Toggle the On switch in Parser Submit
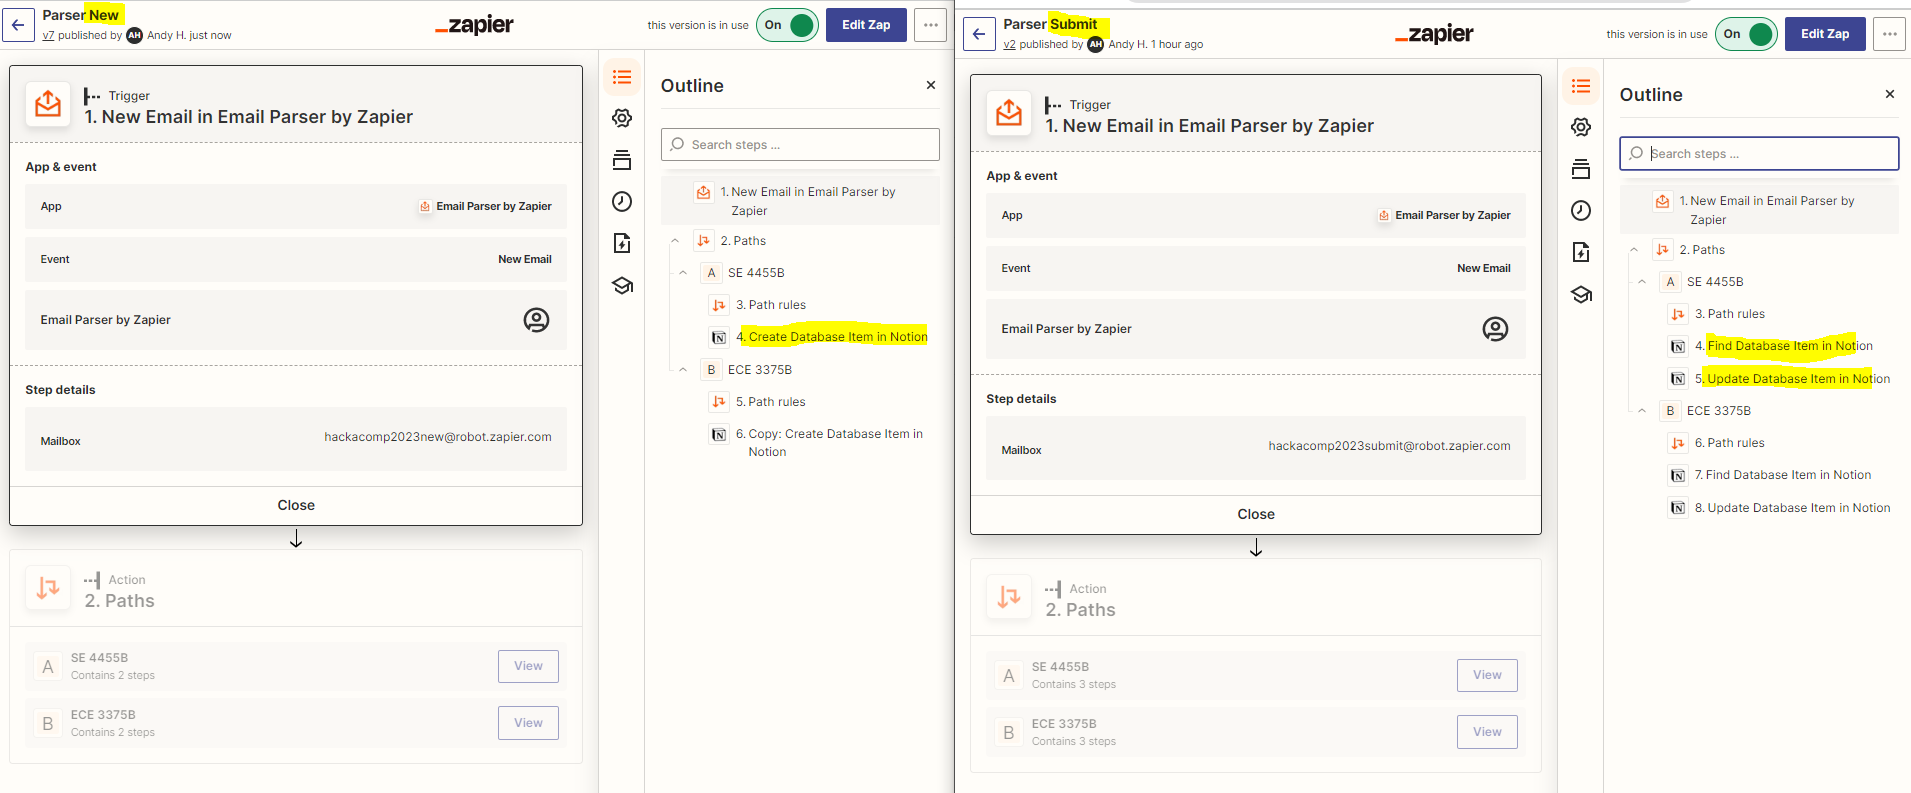Screen dimensions: 1911x793 (x=1747, y=34)
